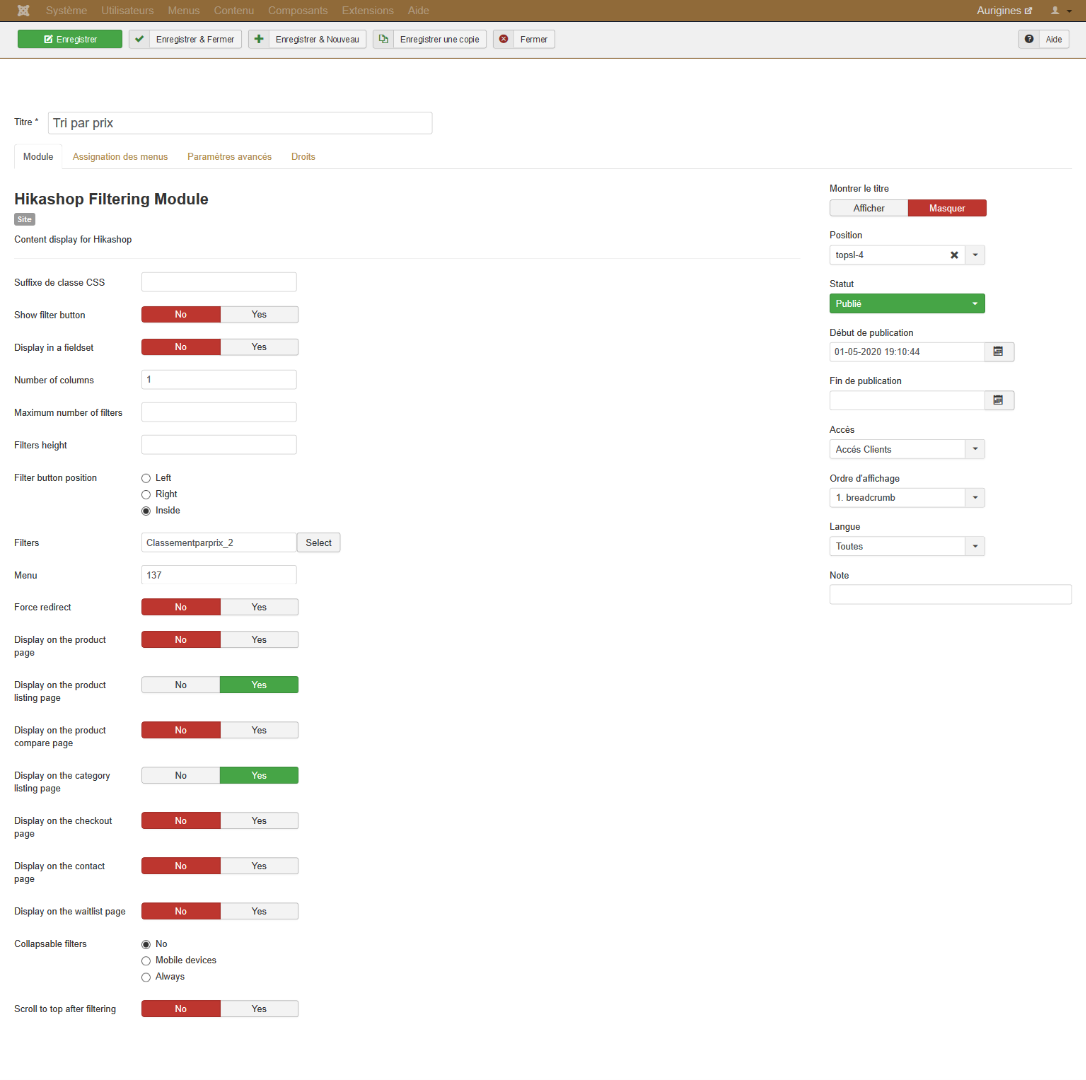Set Scroll to top after filtering to Yes
1086x1080 pixels.
259,1009
